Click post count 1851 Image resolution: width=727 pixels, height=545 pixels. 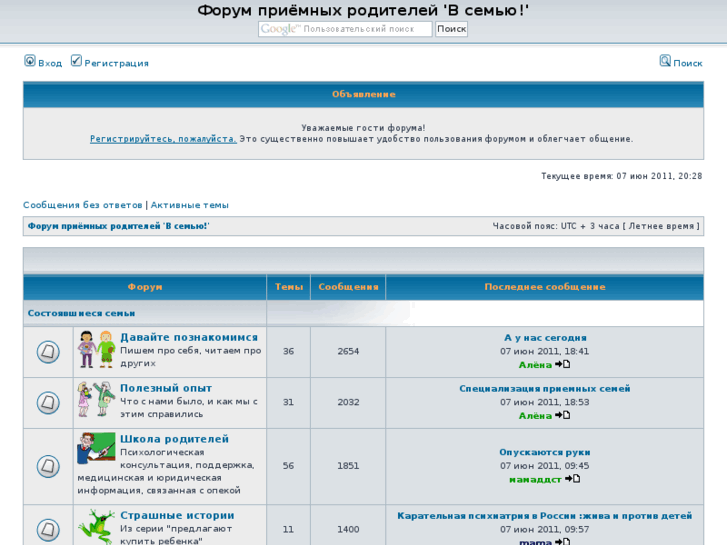[348, 466]
